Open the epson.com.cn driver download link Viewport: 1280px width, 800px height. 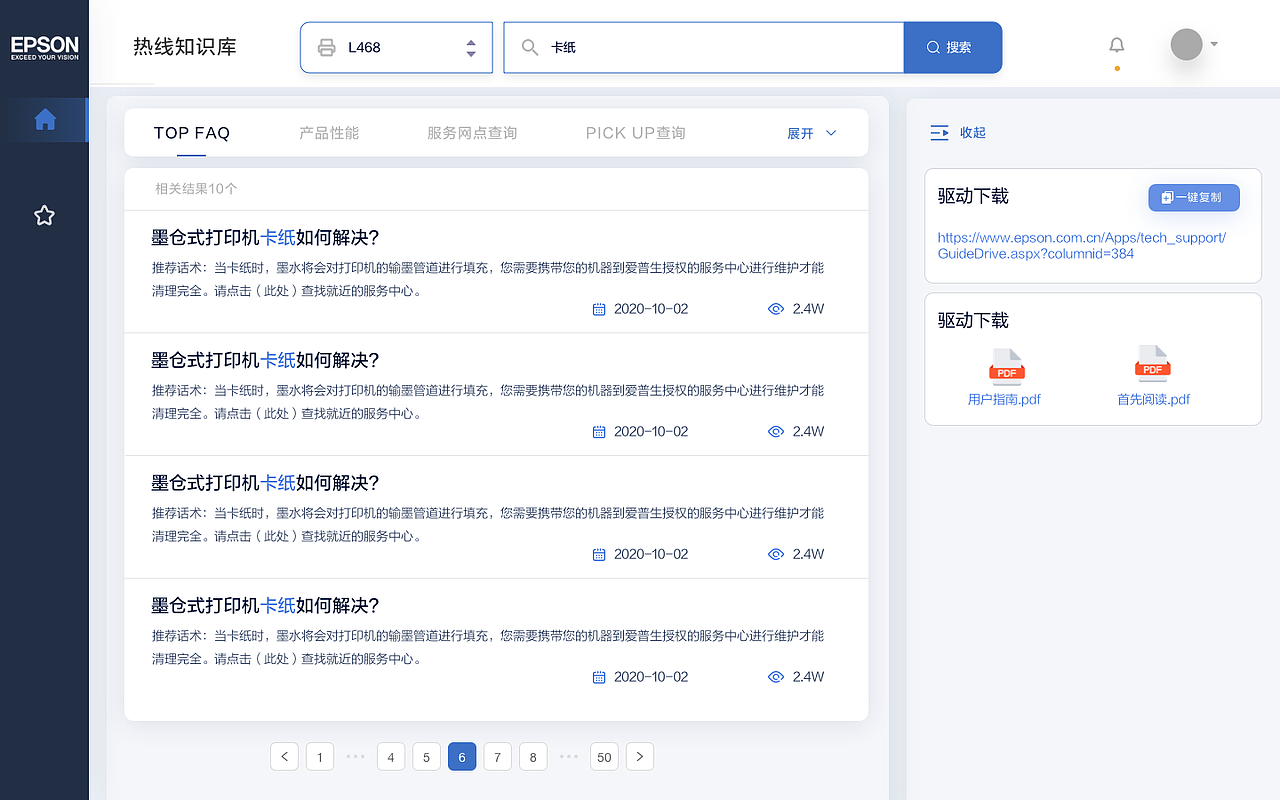point(1082,245)
